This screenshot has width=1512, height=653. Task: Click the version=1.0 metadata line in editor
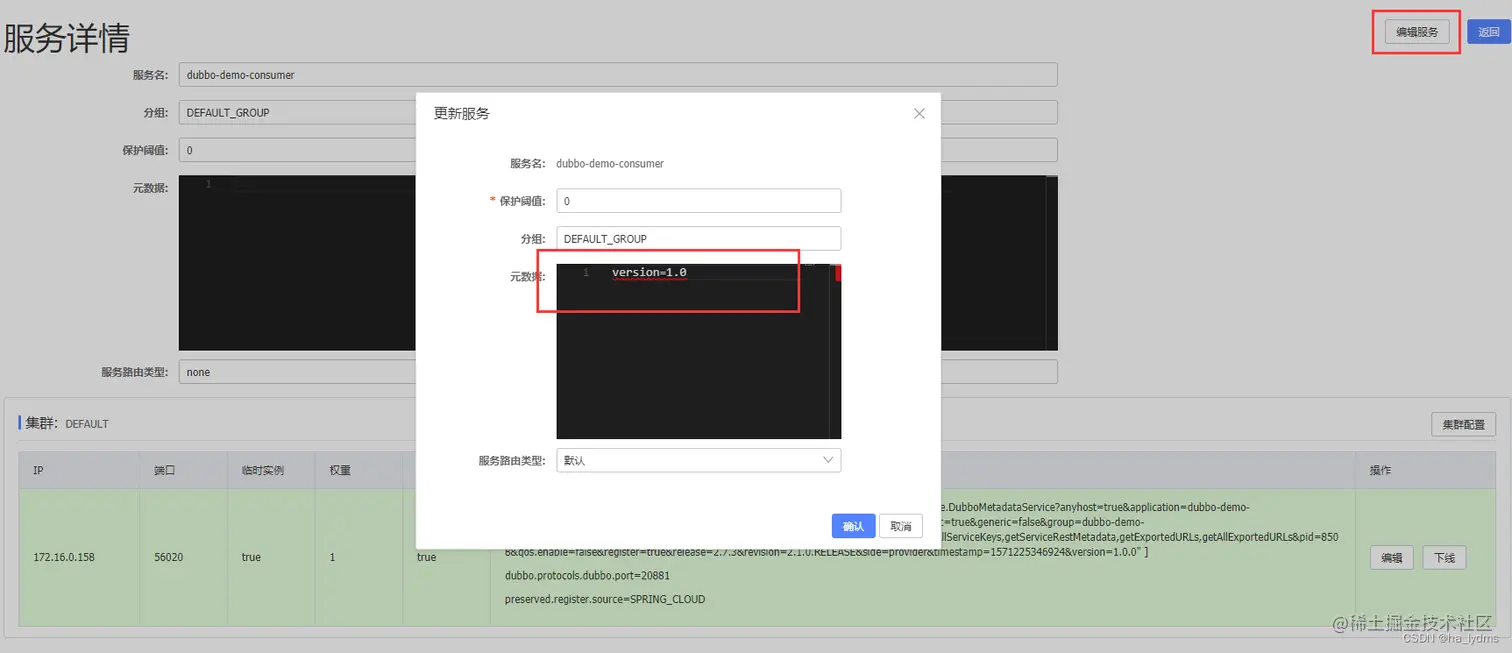[649, 272]
